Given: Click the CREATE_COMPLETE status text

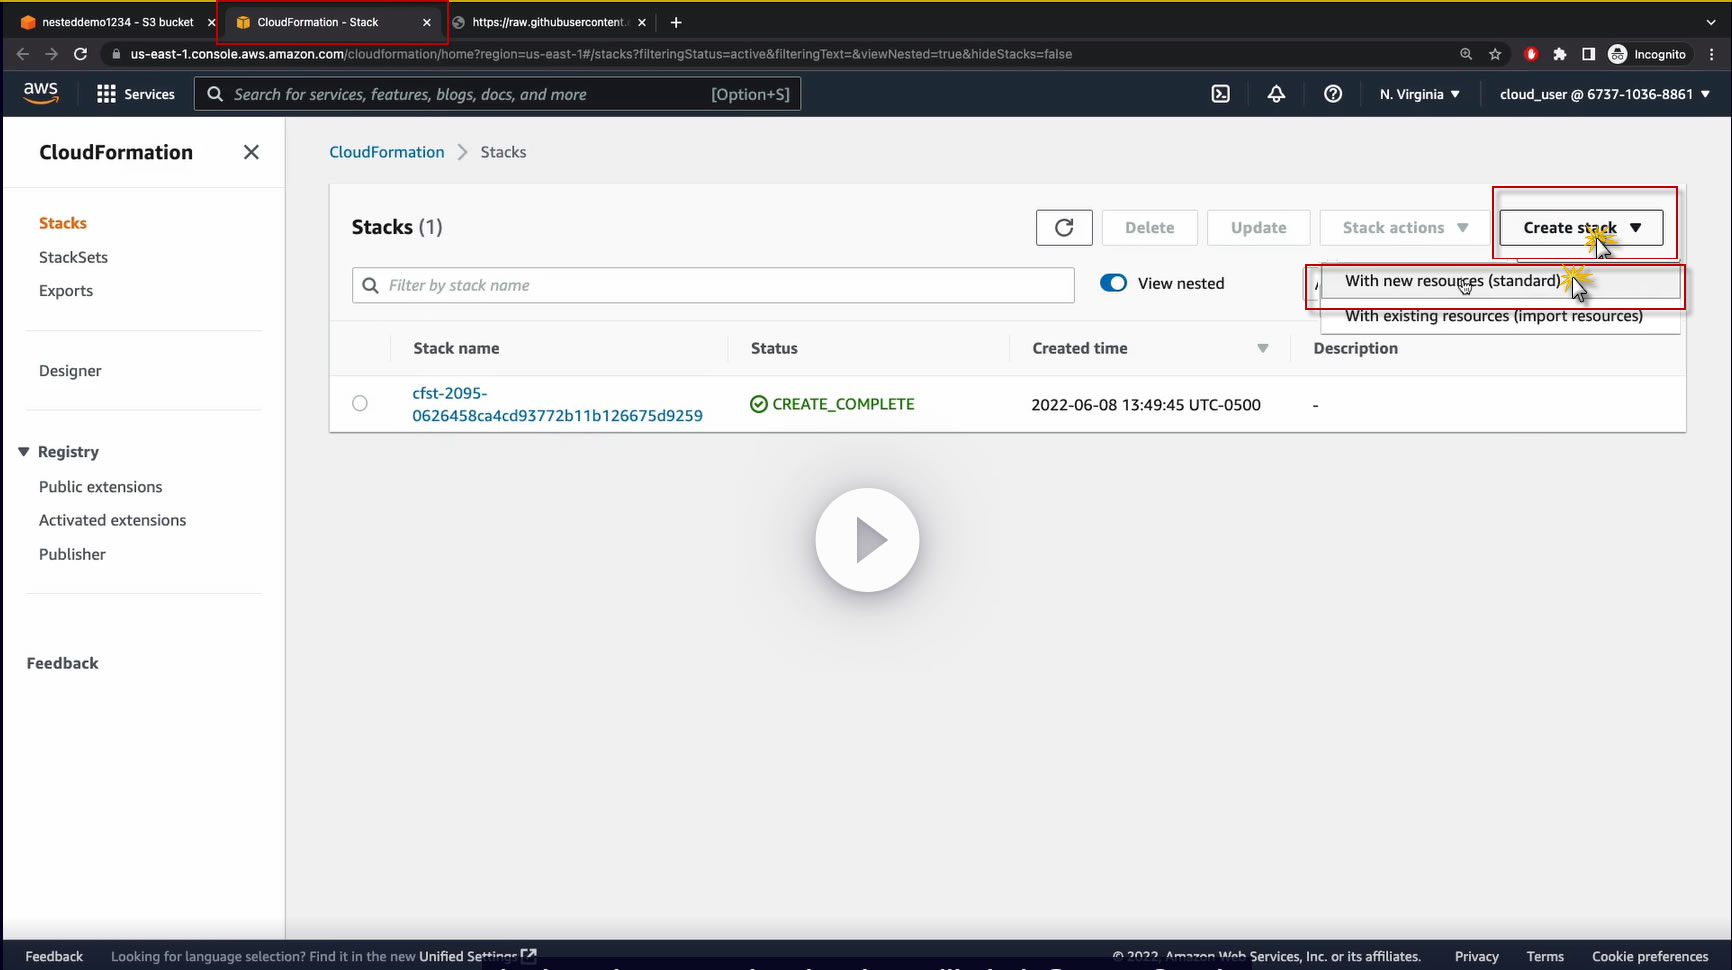Looking at the screenshot, I should click(x=843, y=404).
